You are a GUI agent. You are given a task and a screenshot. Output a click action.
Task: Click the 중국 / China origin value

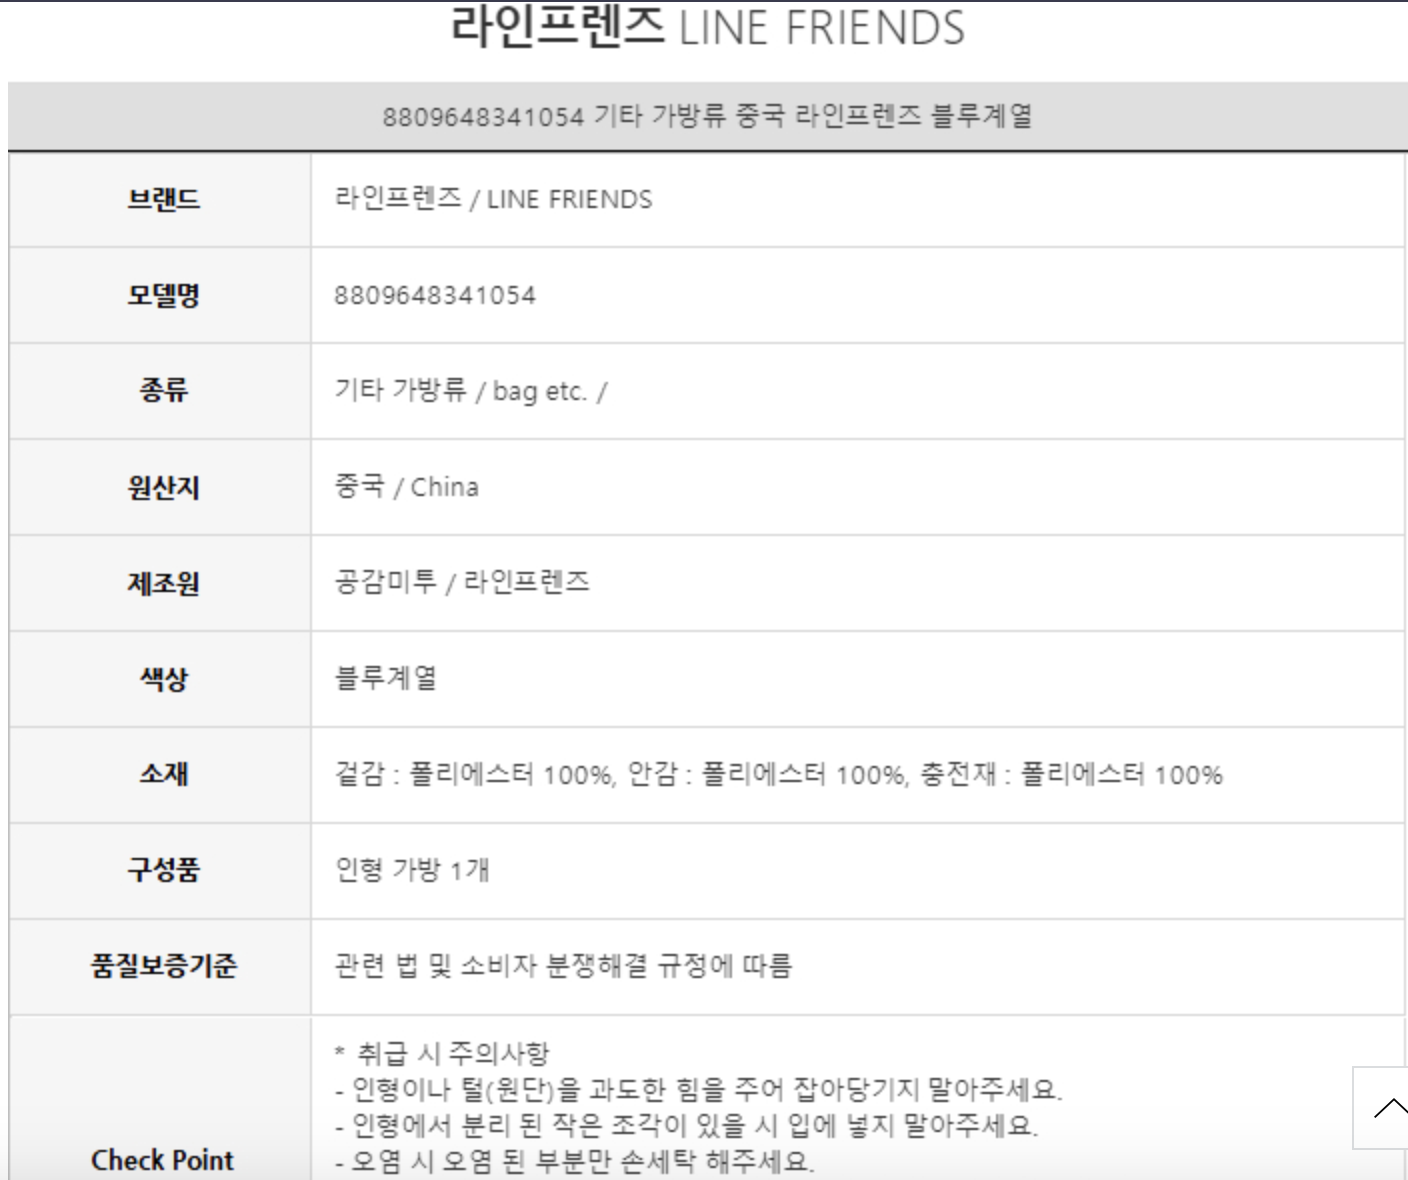coord(406,487)
